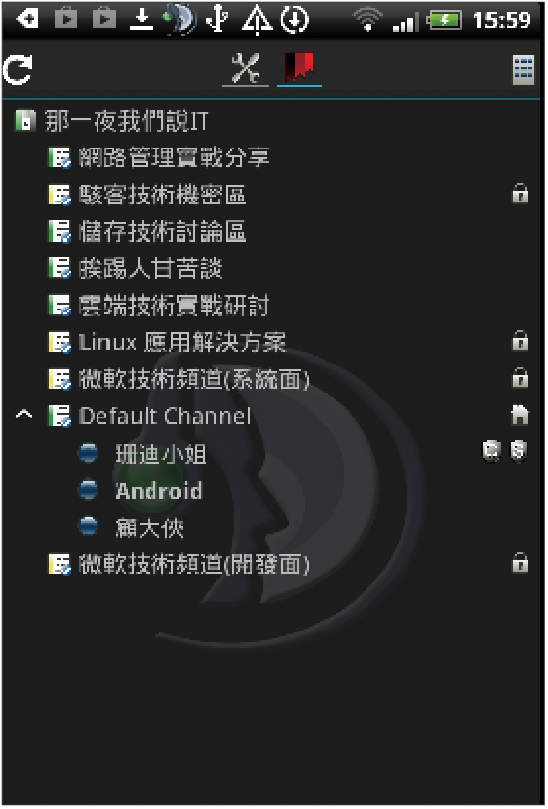Switch to the red bookmark tab

click(300, 69)
